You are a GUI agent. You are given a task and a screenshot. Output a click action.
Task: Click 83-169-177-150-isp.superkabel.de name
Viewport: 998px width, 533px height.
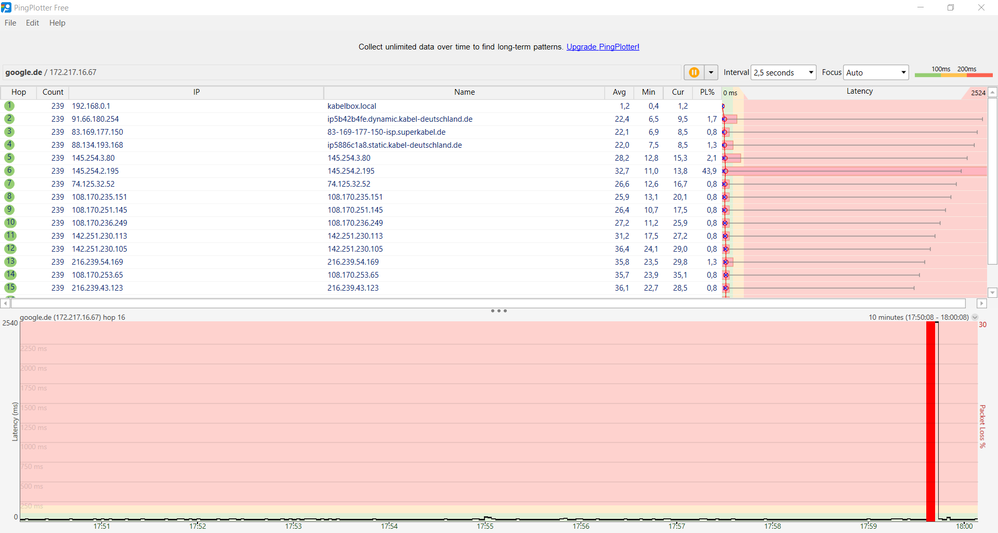[386, 132]
